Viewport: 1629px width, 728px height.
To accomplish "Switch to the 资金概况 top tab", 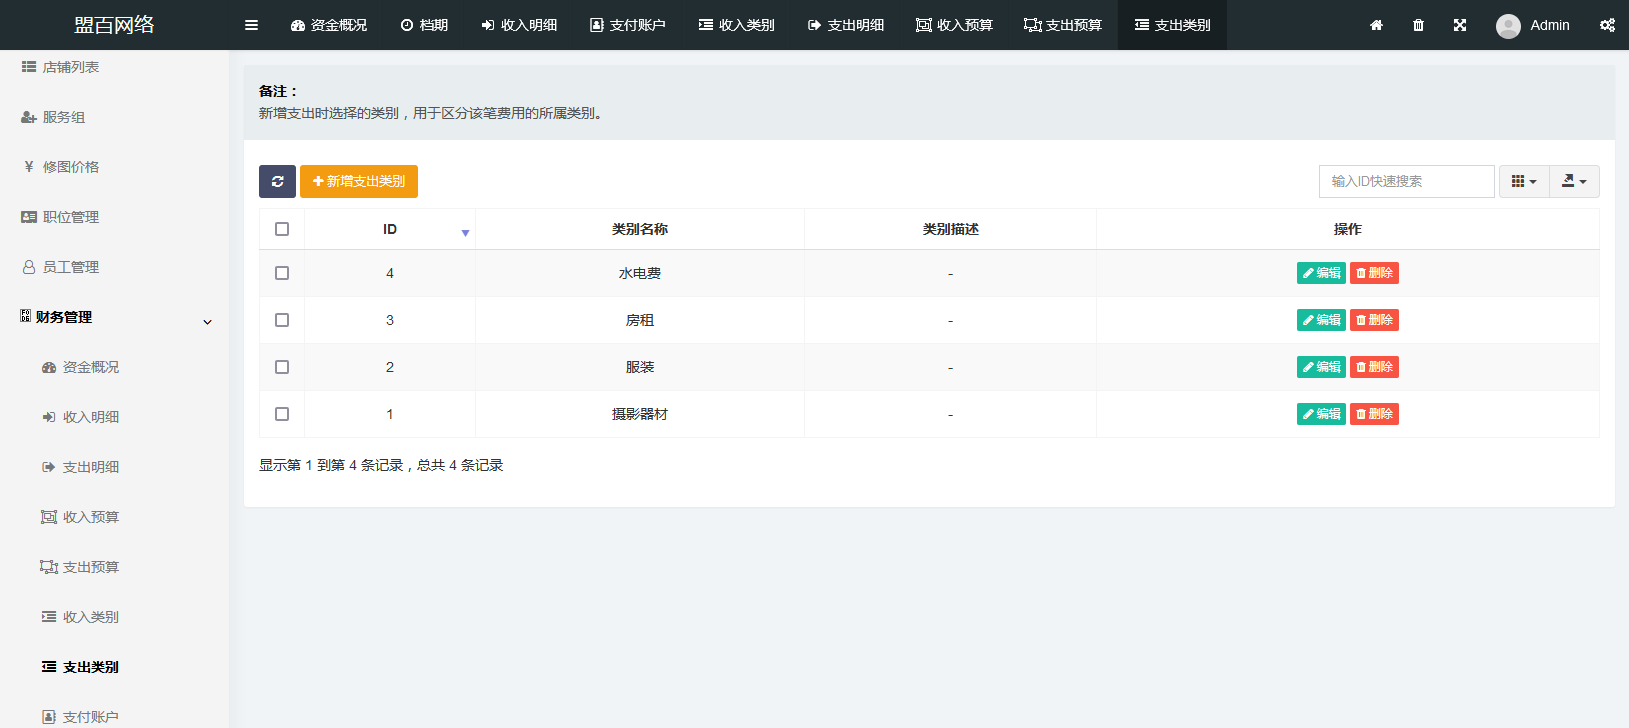I will [x=329, y=25].
